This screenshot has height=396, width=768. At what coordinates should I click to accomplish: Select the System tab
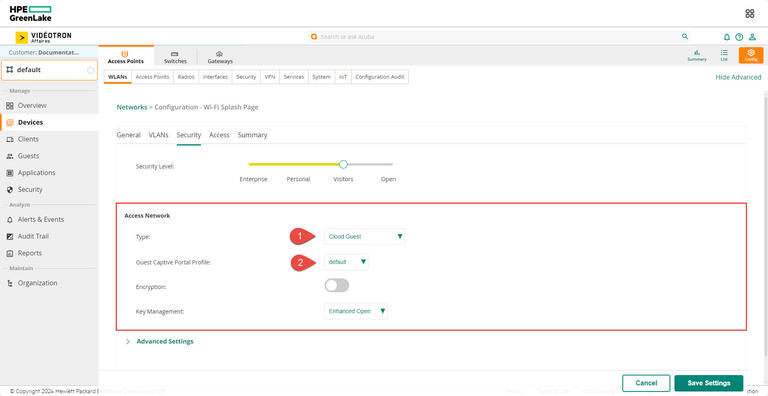[x=321, y=77]
